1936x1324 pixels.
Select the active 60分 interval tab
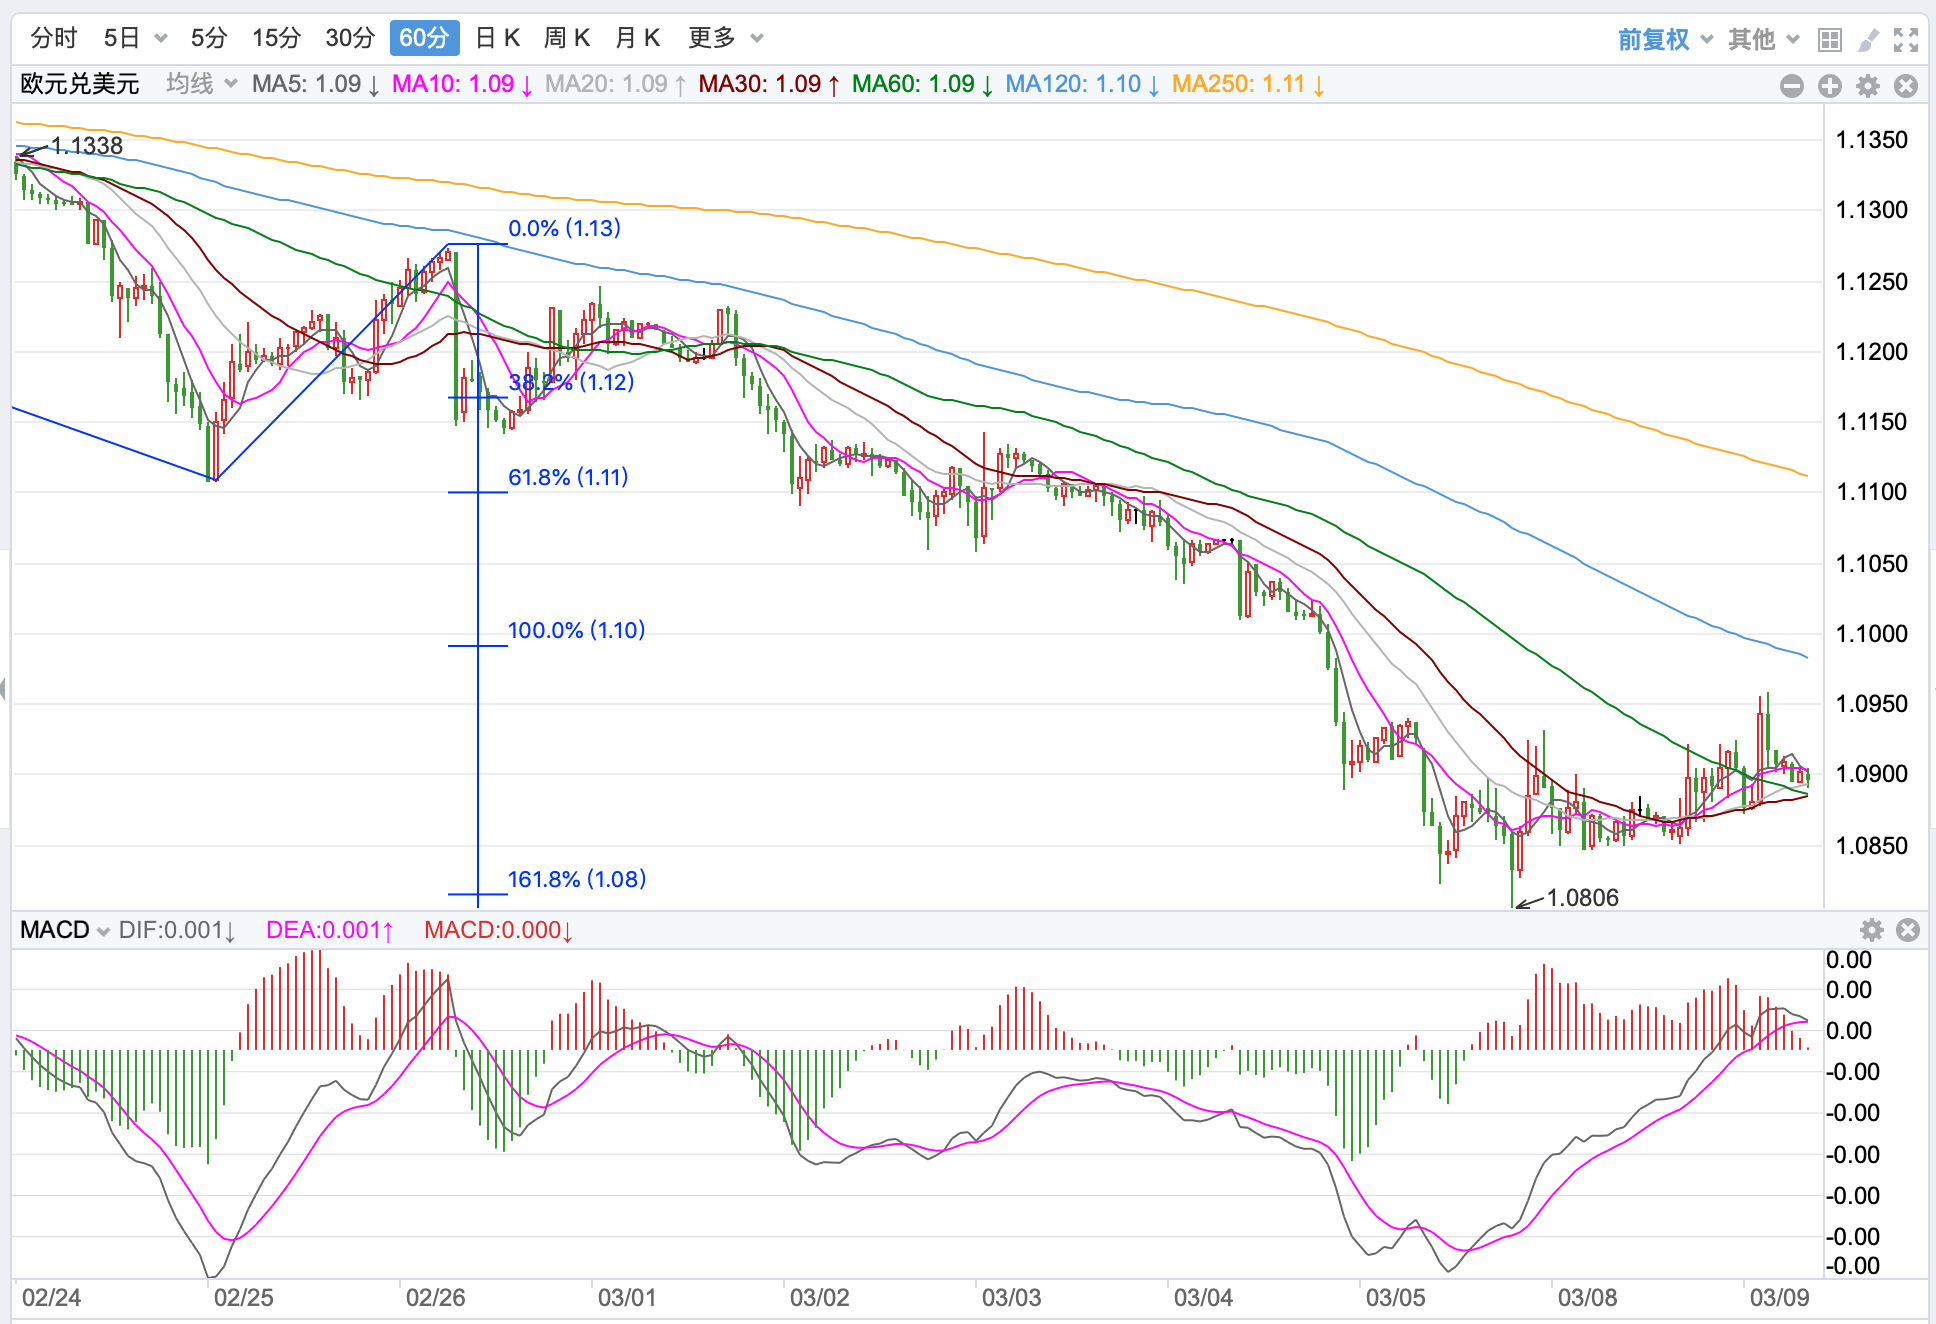tap(424, 38)
